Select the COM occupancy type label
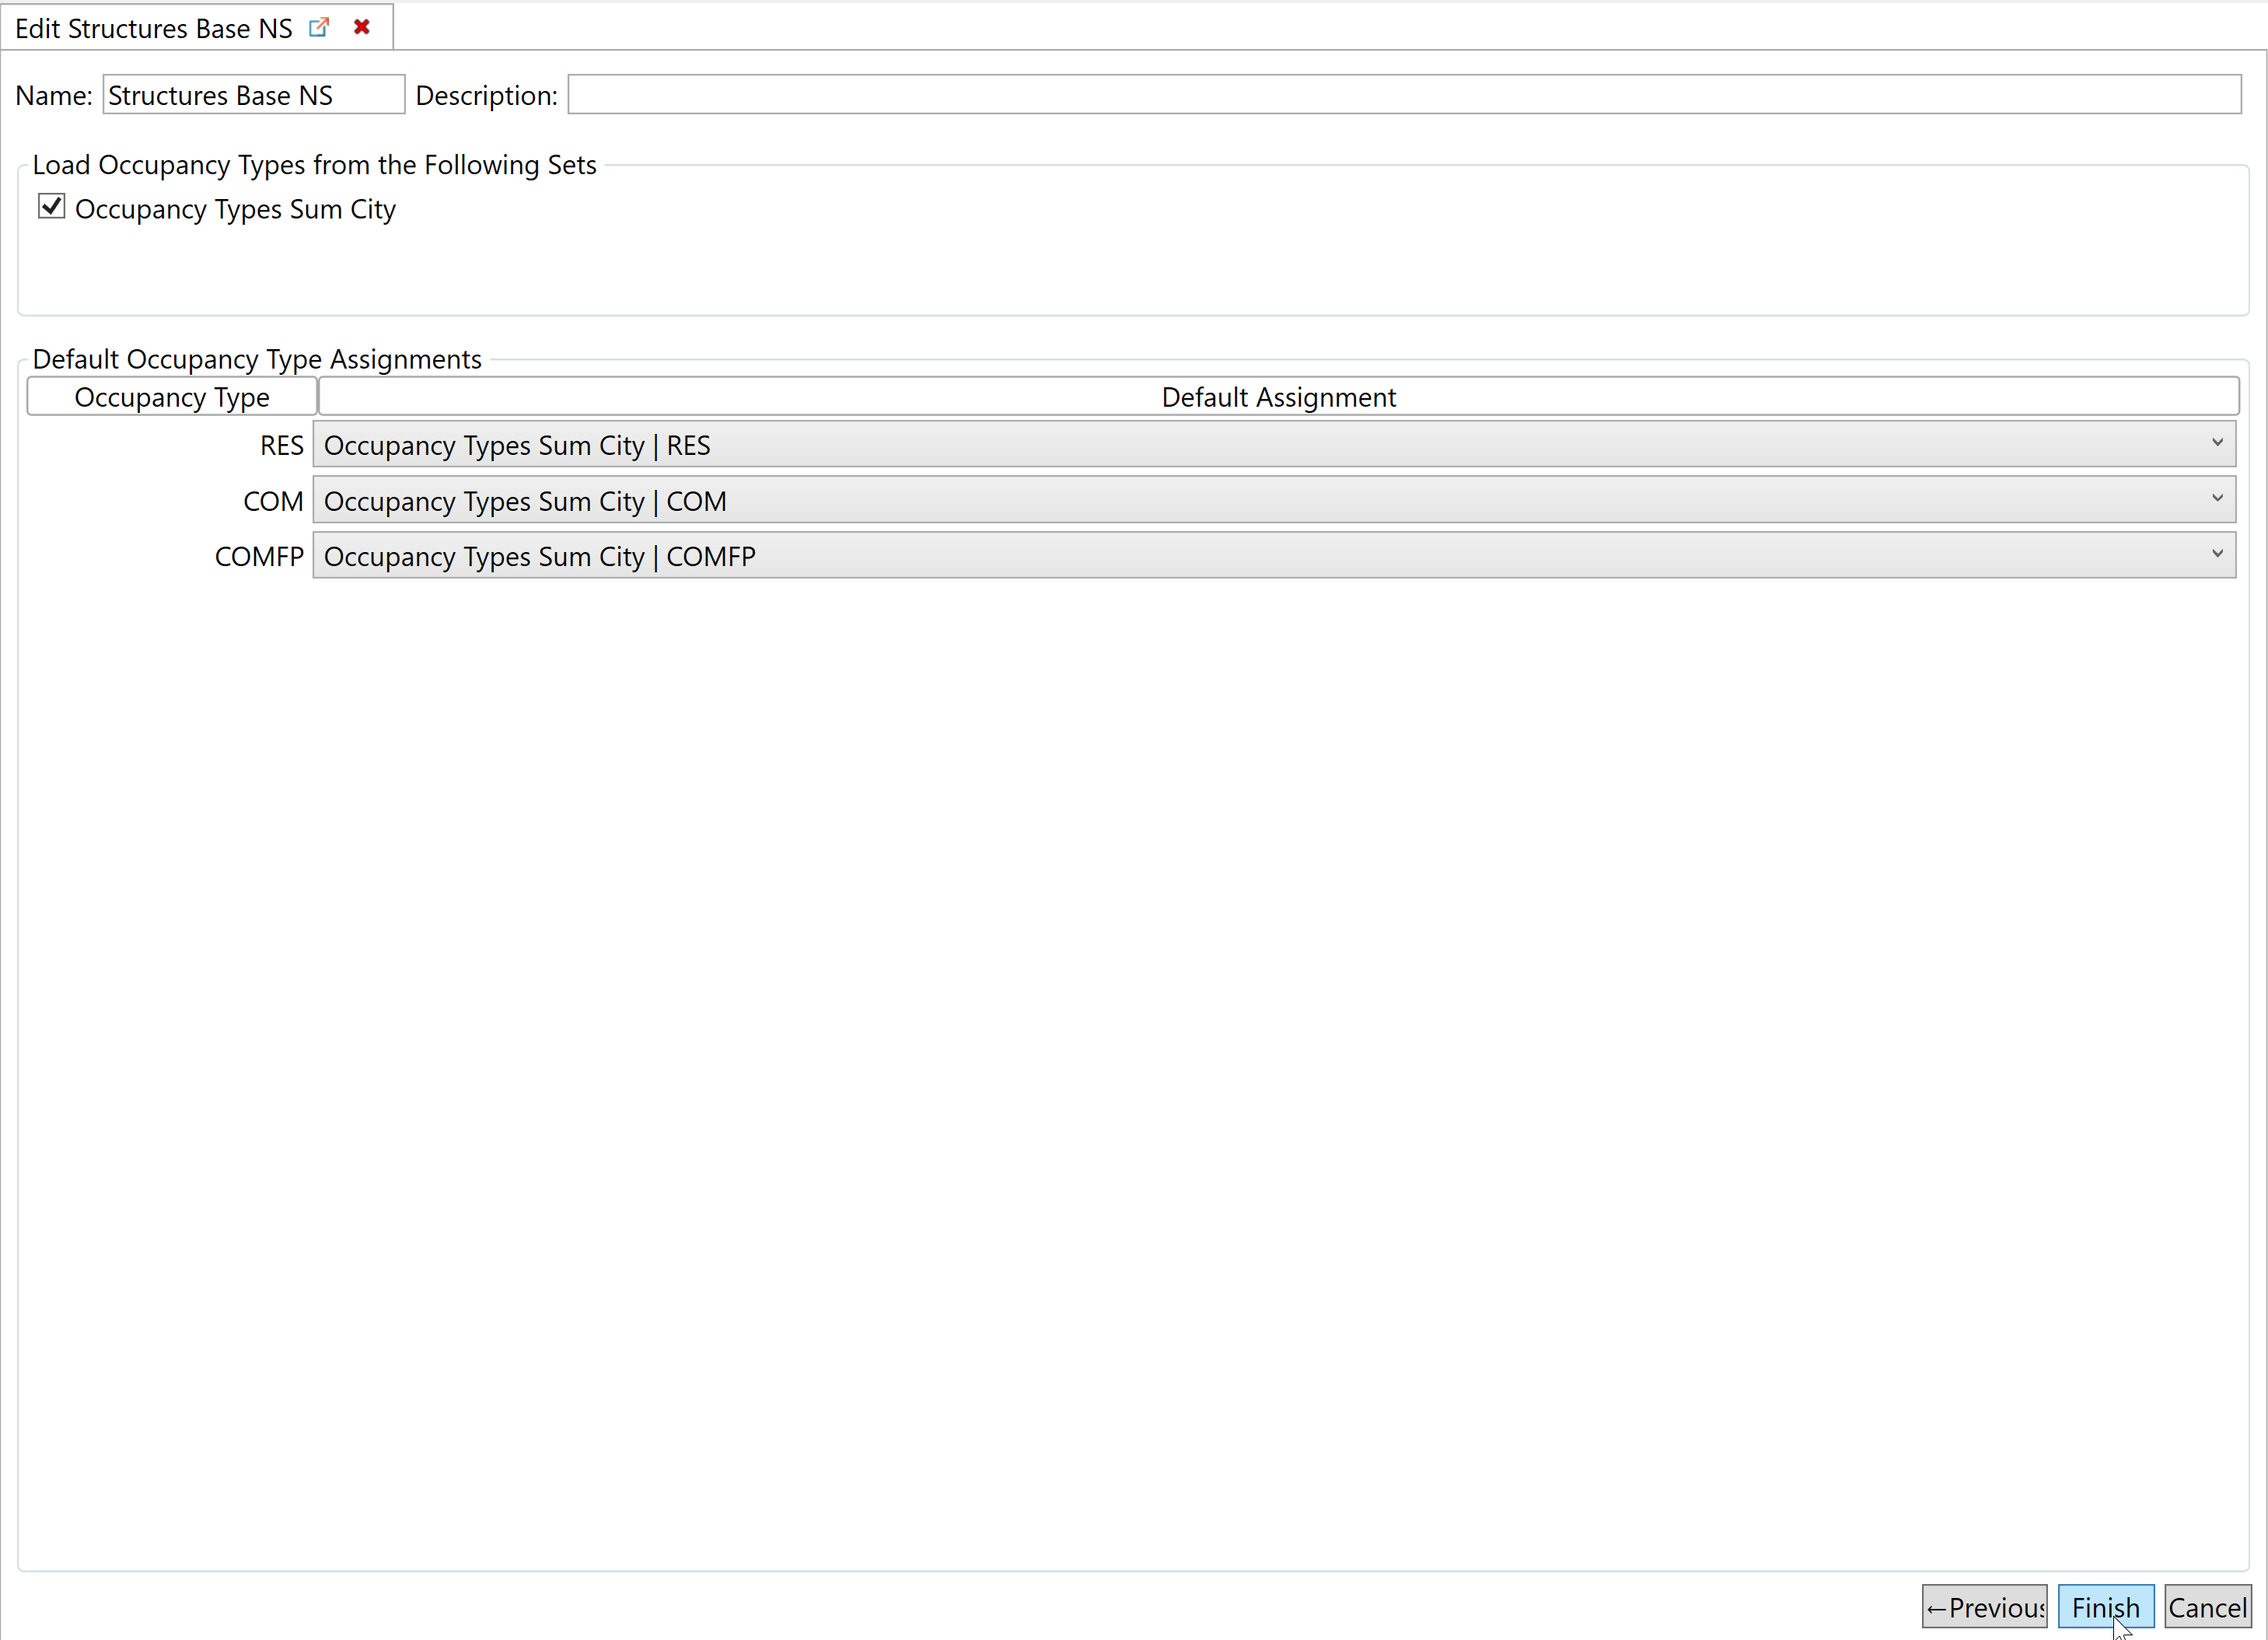Screen dimensions: 2268x1640 coord(273,501)
